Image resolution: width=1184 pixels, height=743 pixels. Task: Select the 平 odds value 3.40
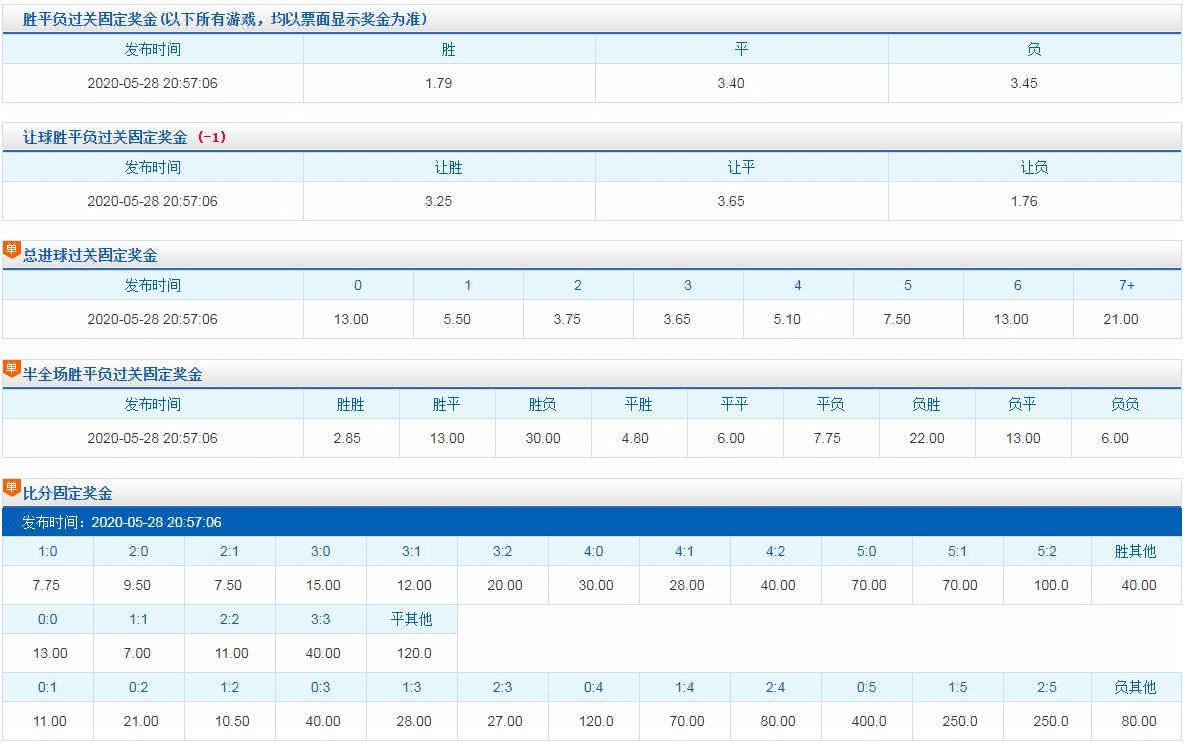731,83
